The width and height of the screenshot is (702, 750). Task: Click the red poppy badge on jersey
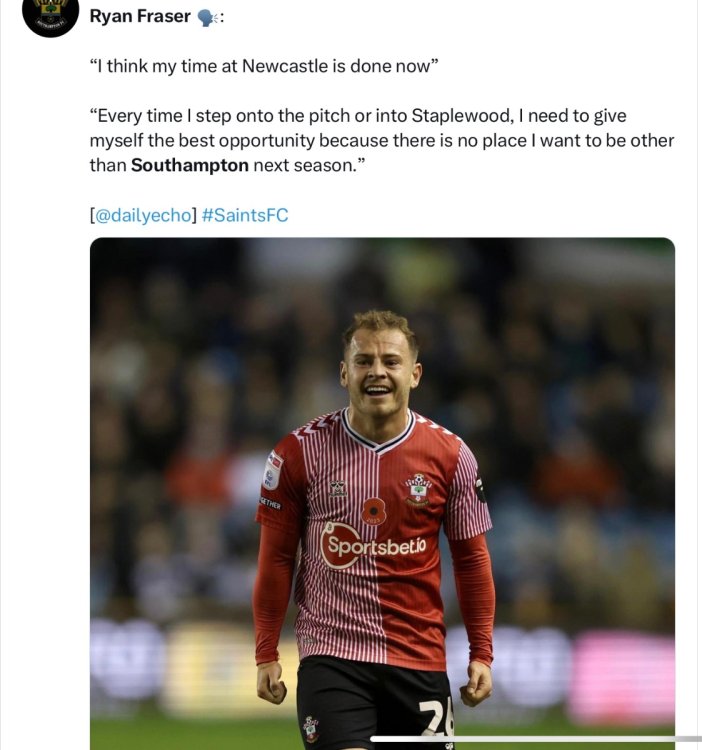(x=374, y=511)
